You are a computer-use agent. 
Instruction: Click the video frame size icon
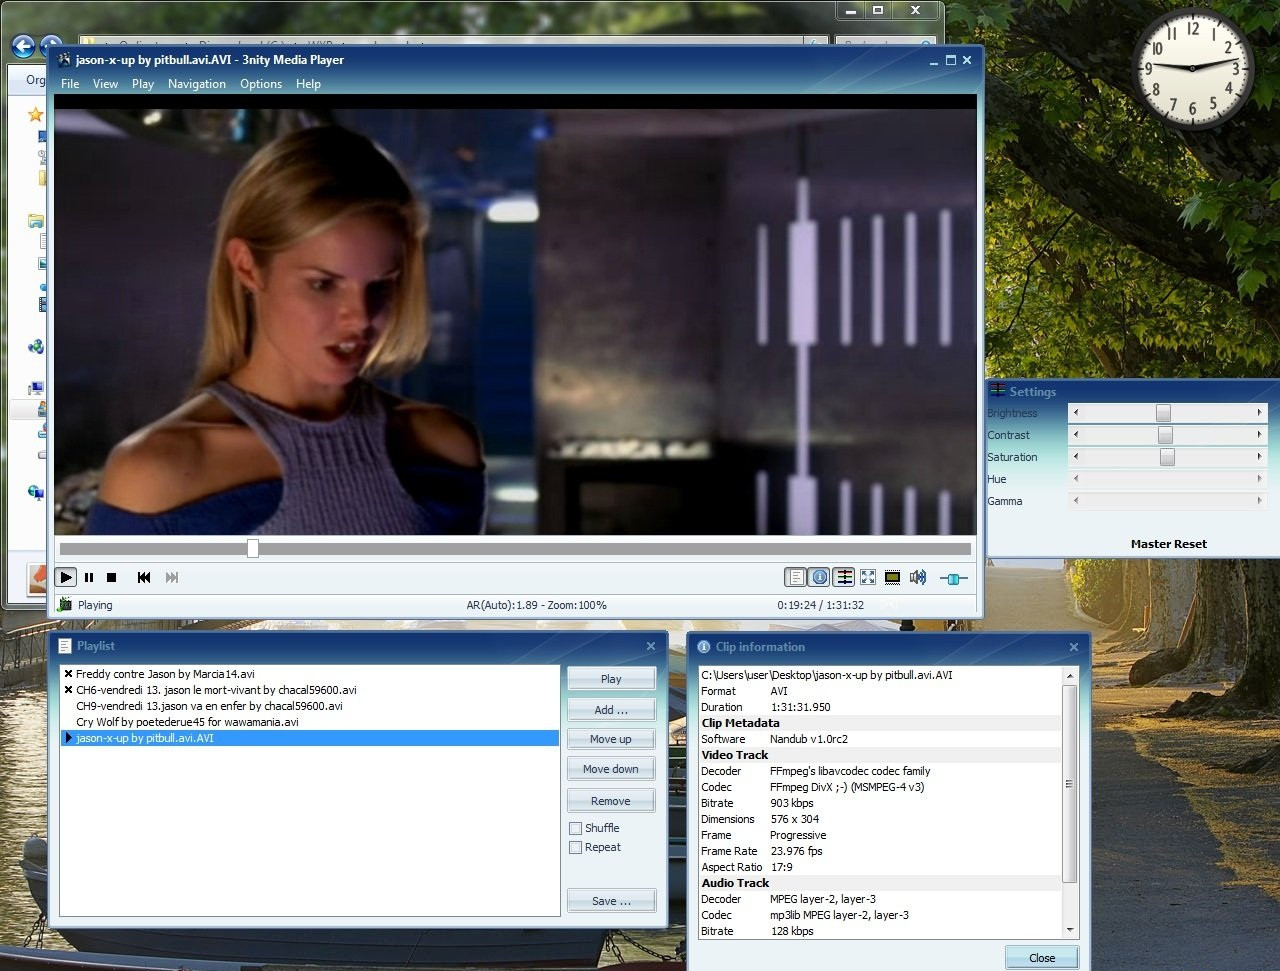coord(893,577)
